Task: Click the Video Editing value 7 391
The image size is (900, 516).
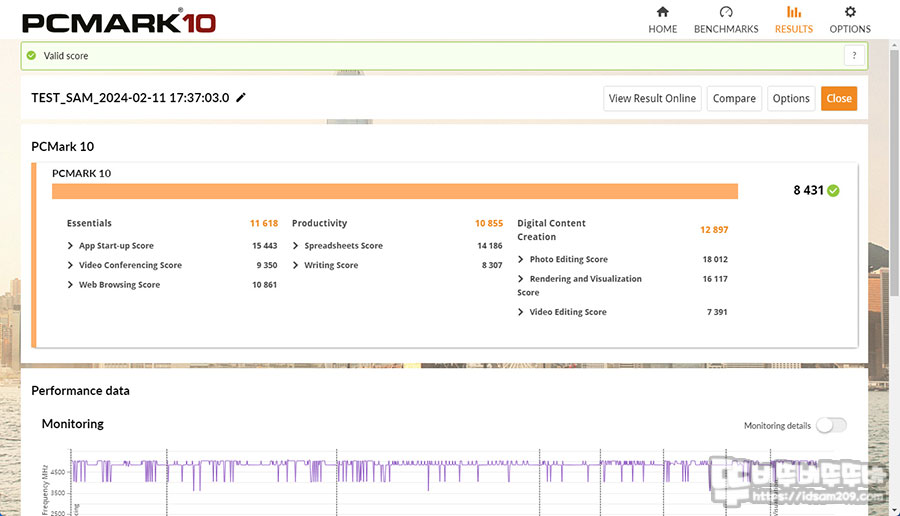Action: (x=717, y=312)
